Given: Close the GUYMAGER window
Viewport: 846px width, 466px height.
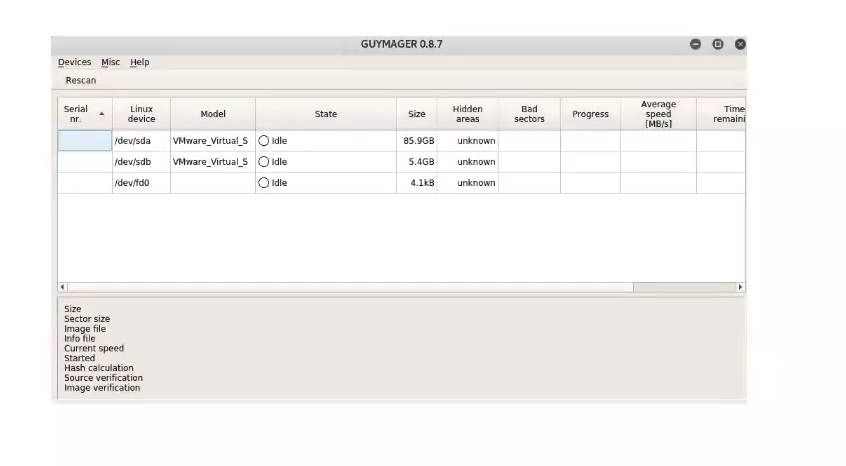Looking at the screenshot, I should [740, 44].
